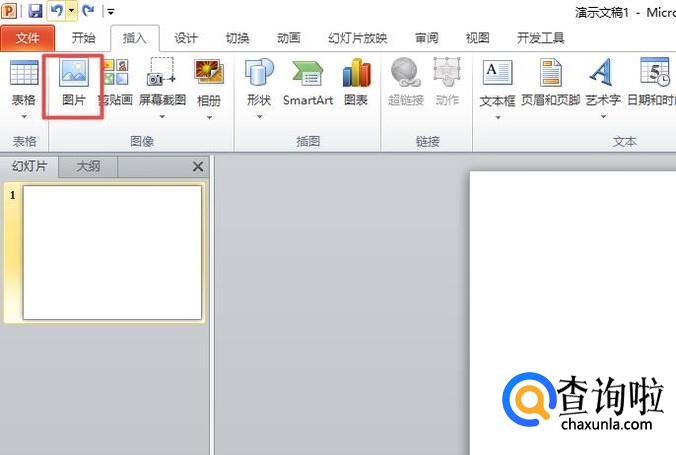Expand the 表格 table dropdown arrow
This screenshot has height=455, width=676.
pos(24,117)
